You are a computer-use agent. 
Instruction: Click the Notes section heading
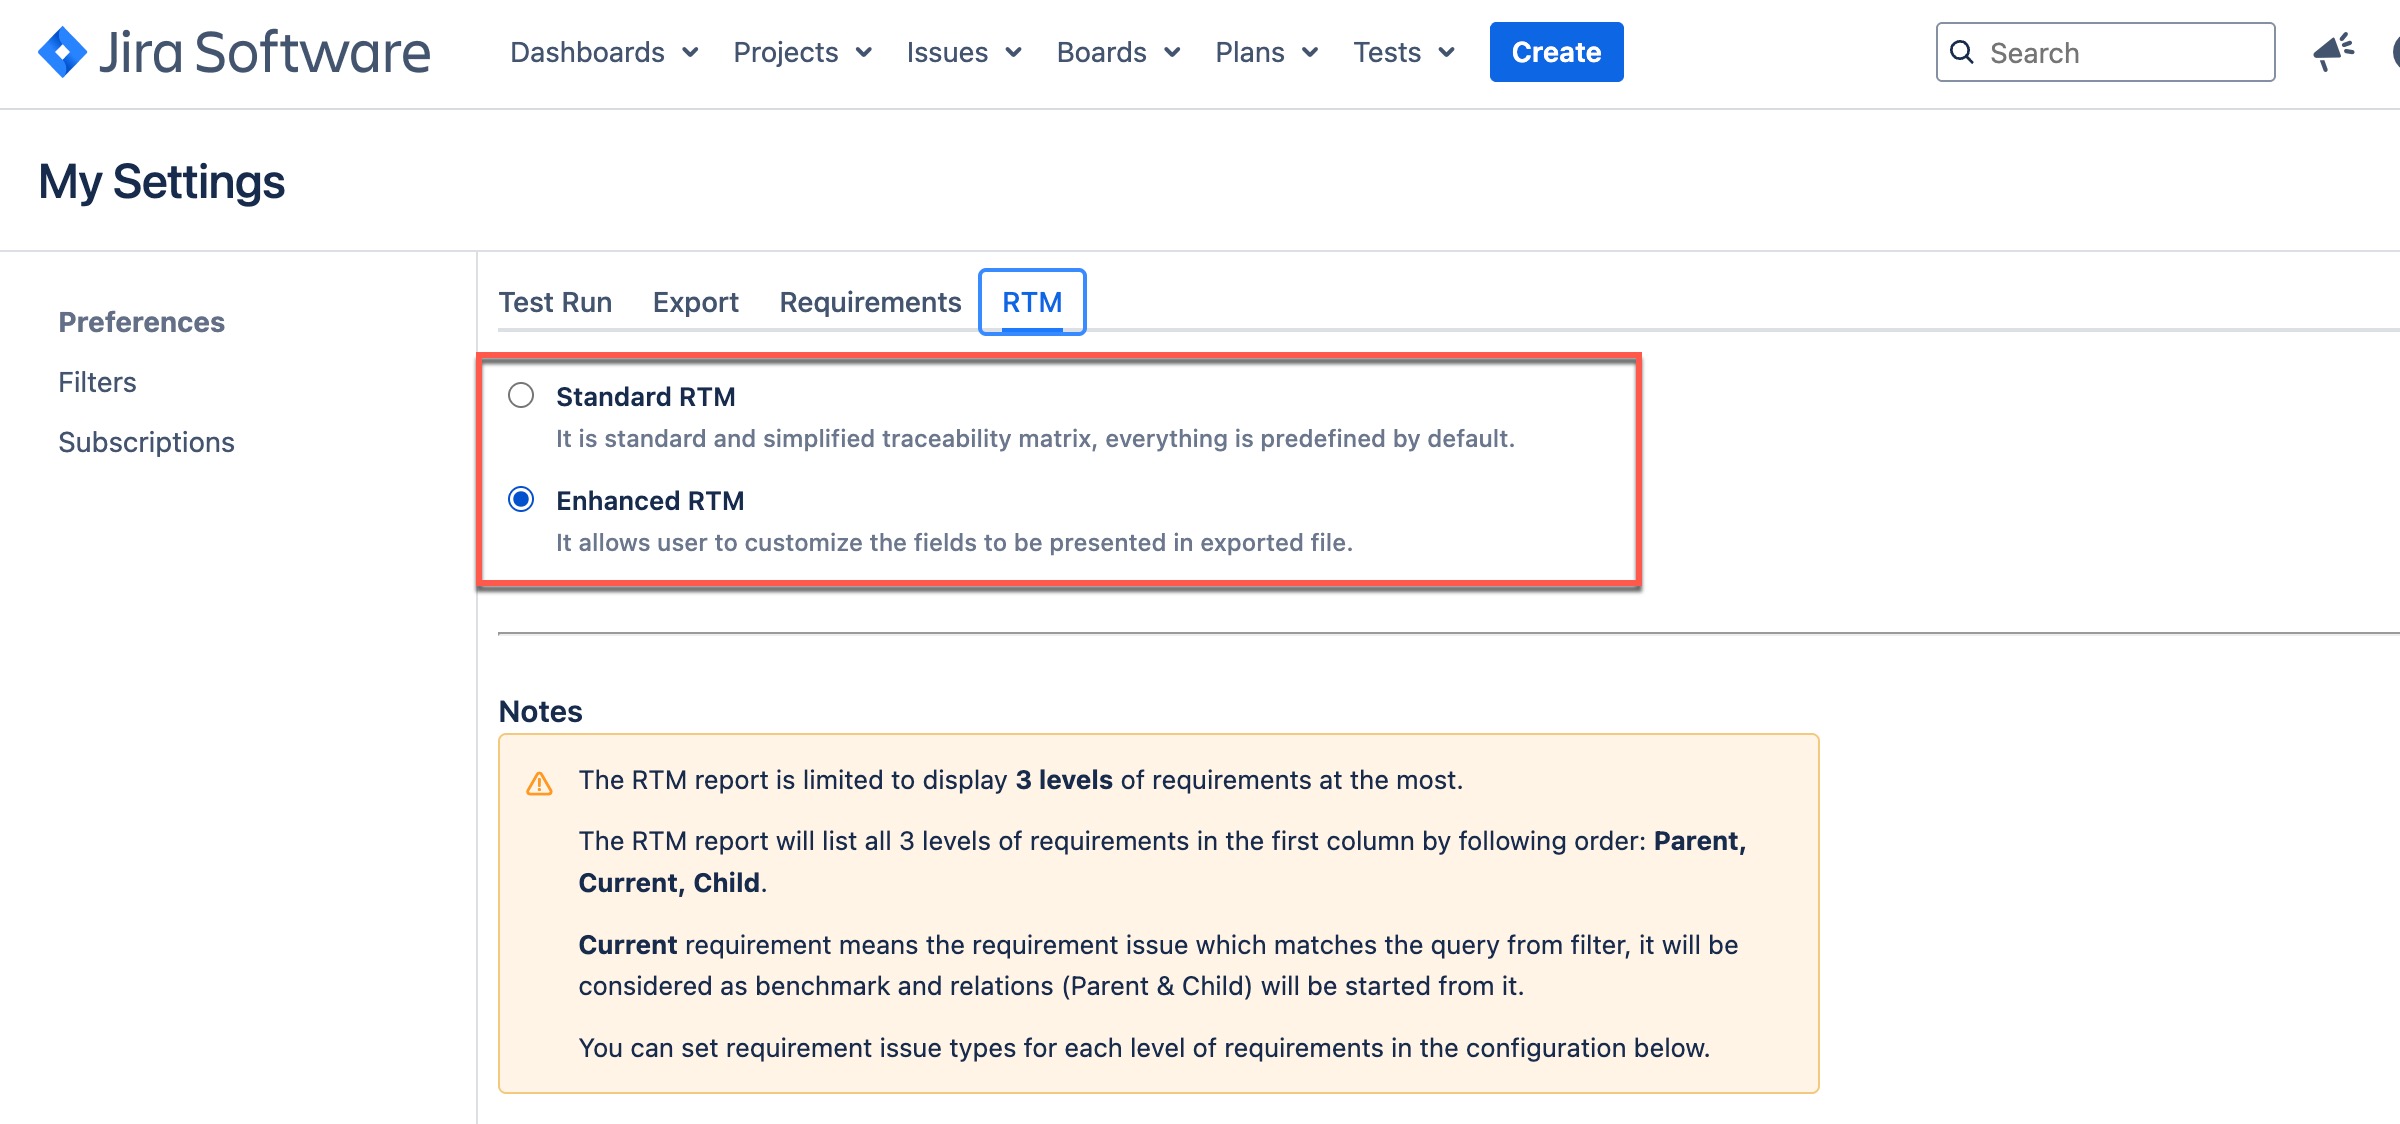click(540, 712)
